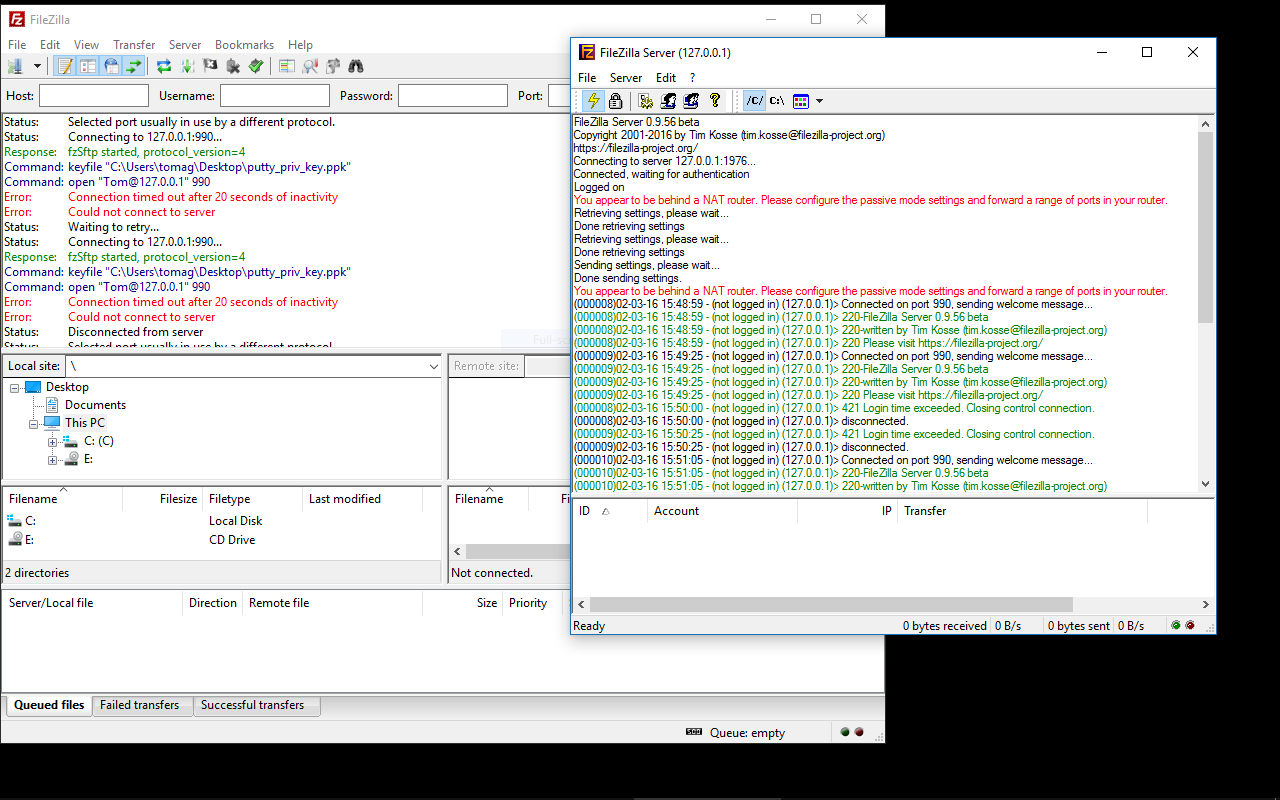Open the Help menu in FileZilla client

click(x=300, y=45)
